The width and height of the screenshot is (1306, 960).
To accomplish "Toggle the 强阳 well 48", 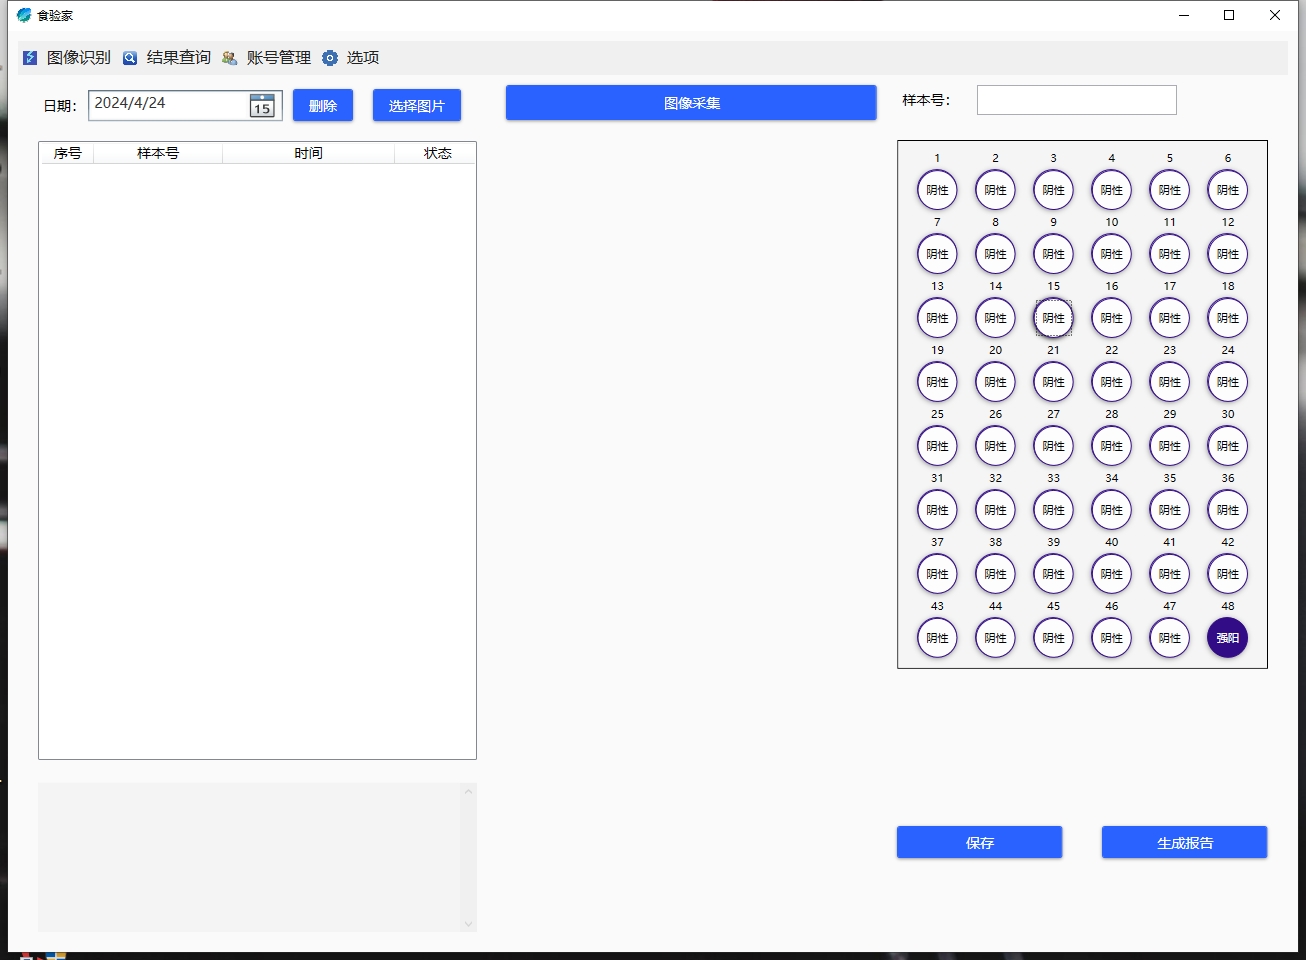I will (1228, 638).
